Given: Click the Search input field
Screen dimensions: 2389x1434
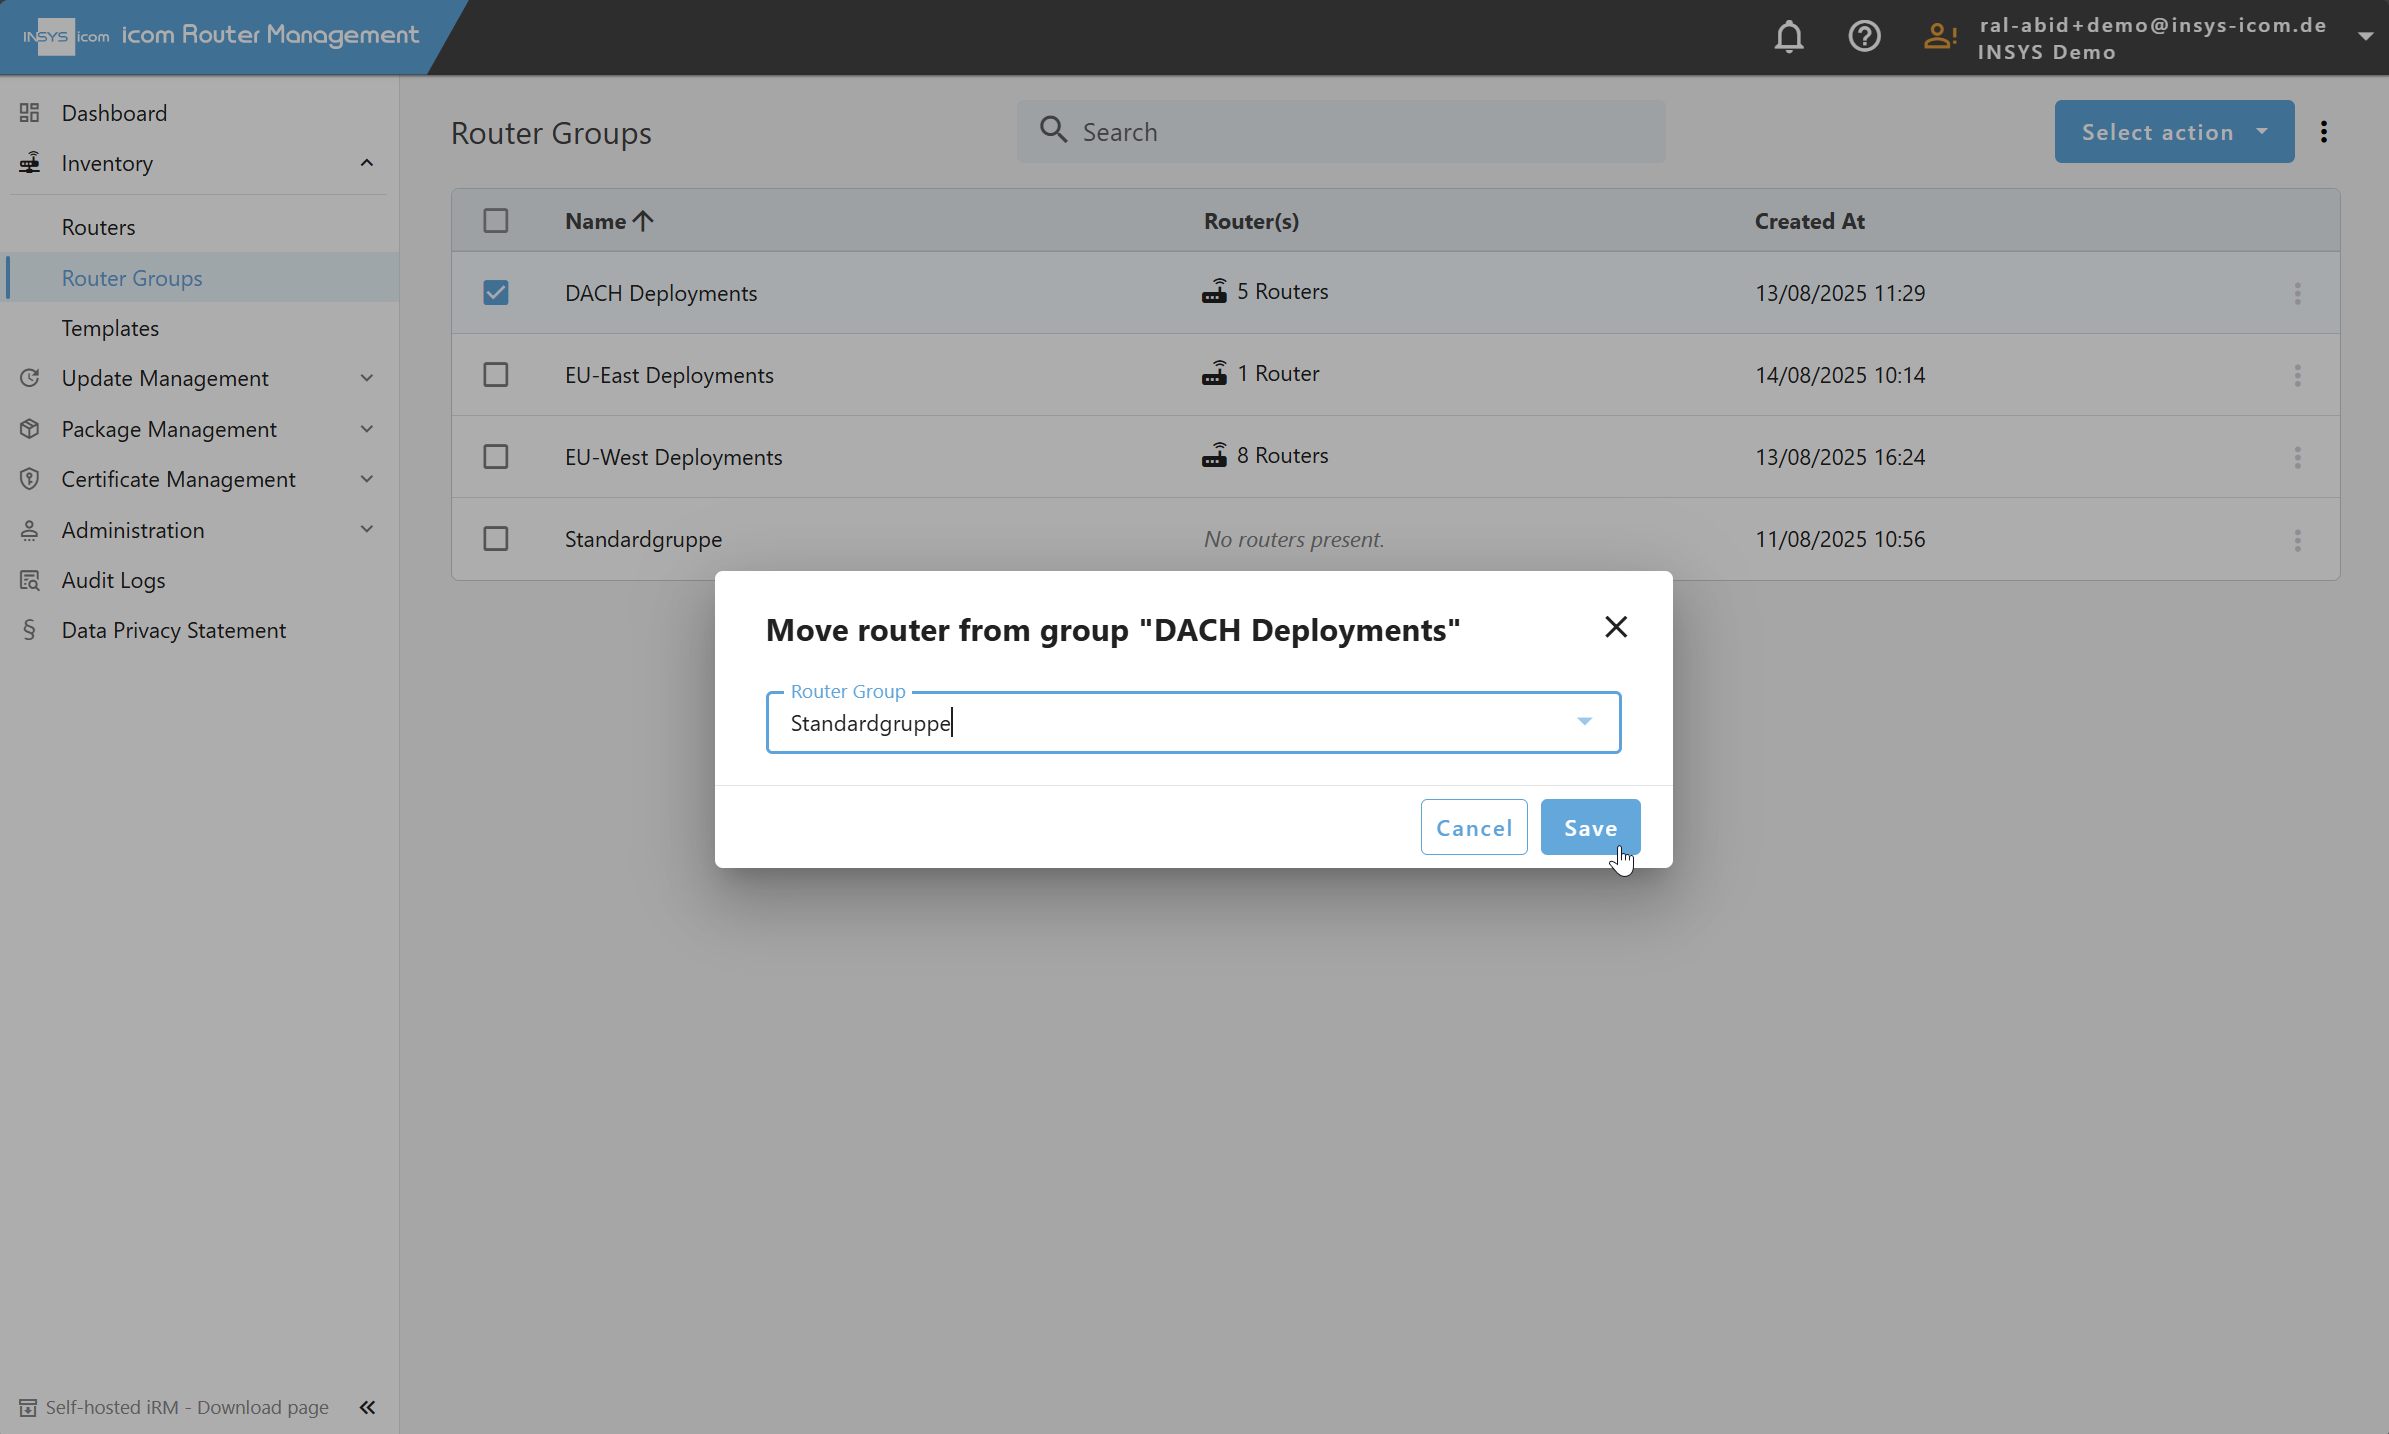Looking at the screenshot, I should tap(1341, 131).
